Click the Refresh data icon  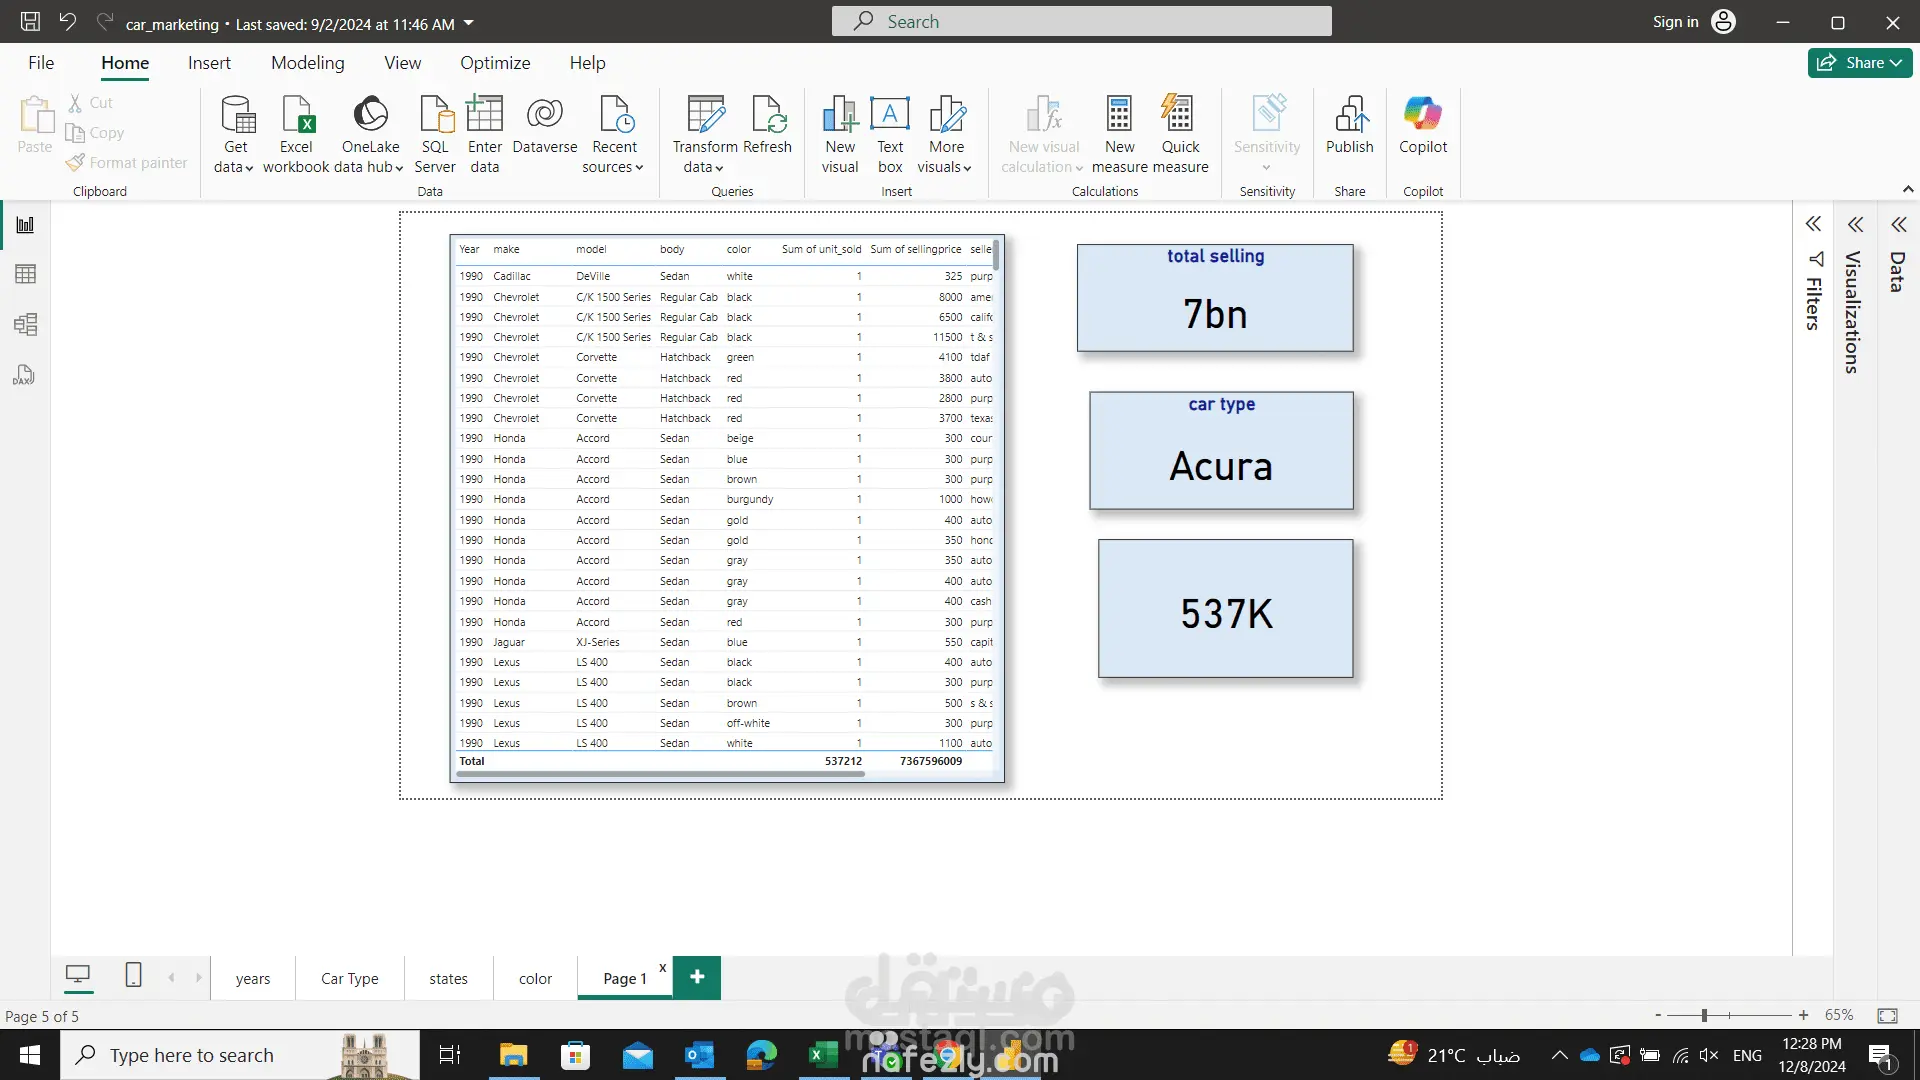coord(768,115)
